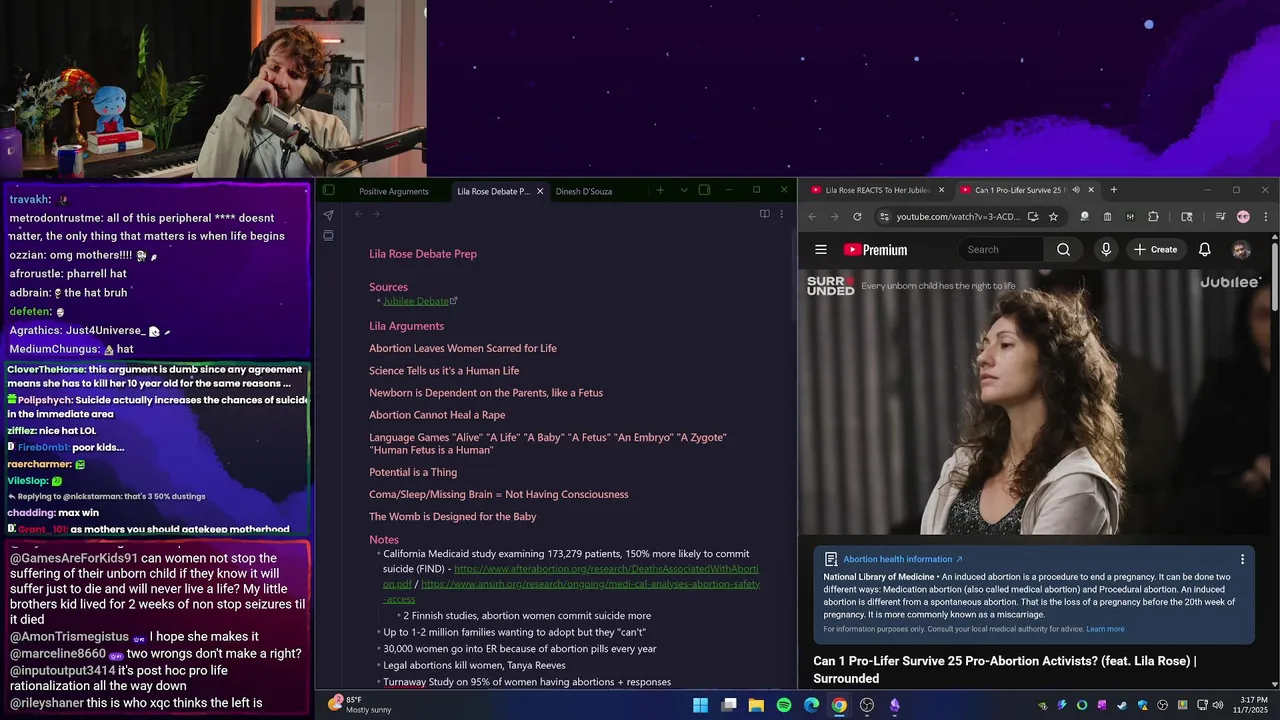
Task: Open abortion info panel three-dot menu
Action: 1242,559
